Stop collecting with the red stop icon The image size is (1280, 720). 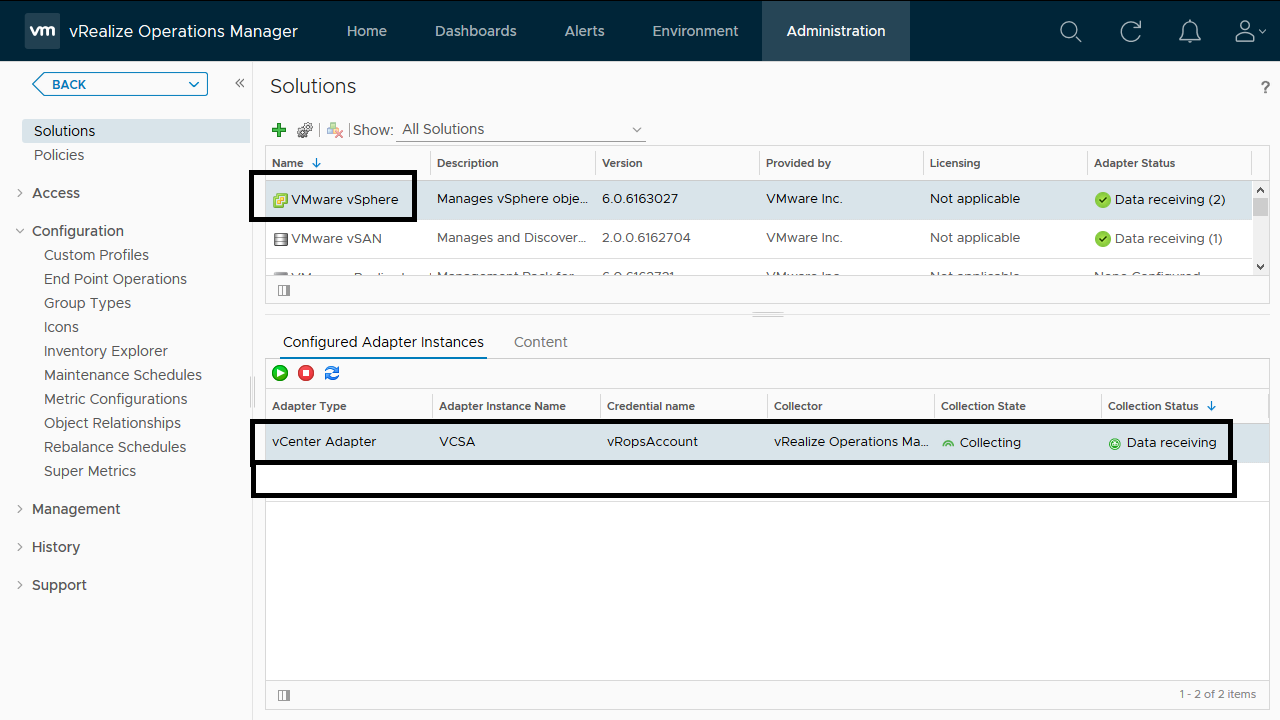pos(306,373)
